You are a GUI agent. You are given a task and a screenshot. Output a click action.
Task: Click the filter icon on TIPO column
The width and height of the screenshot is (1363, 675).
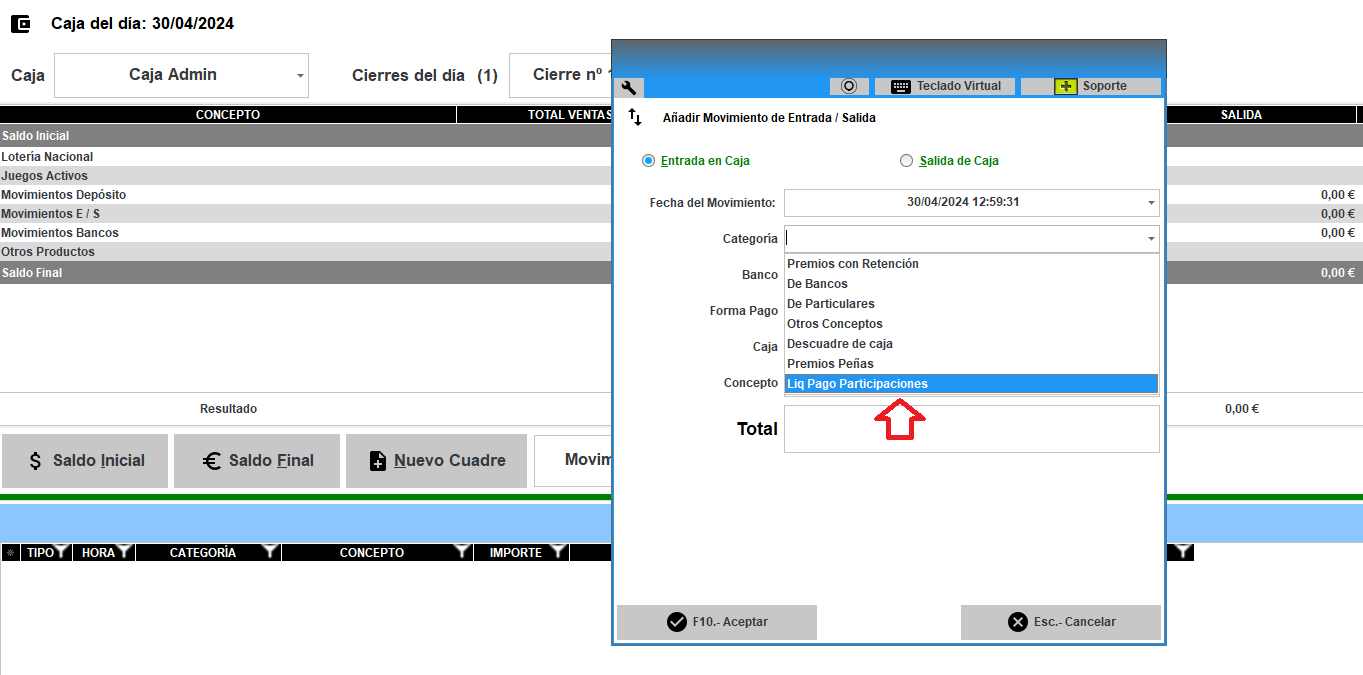click(x=61, y=551)
